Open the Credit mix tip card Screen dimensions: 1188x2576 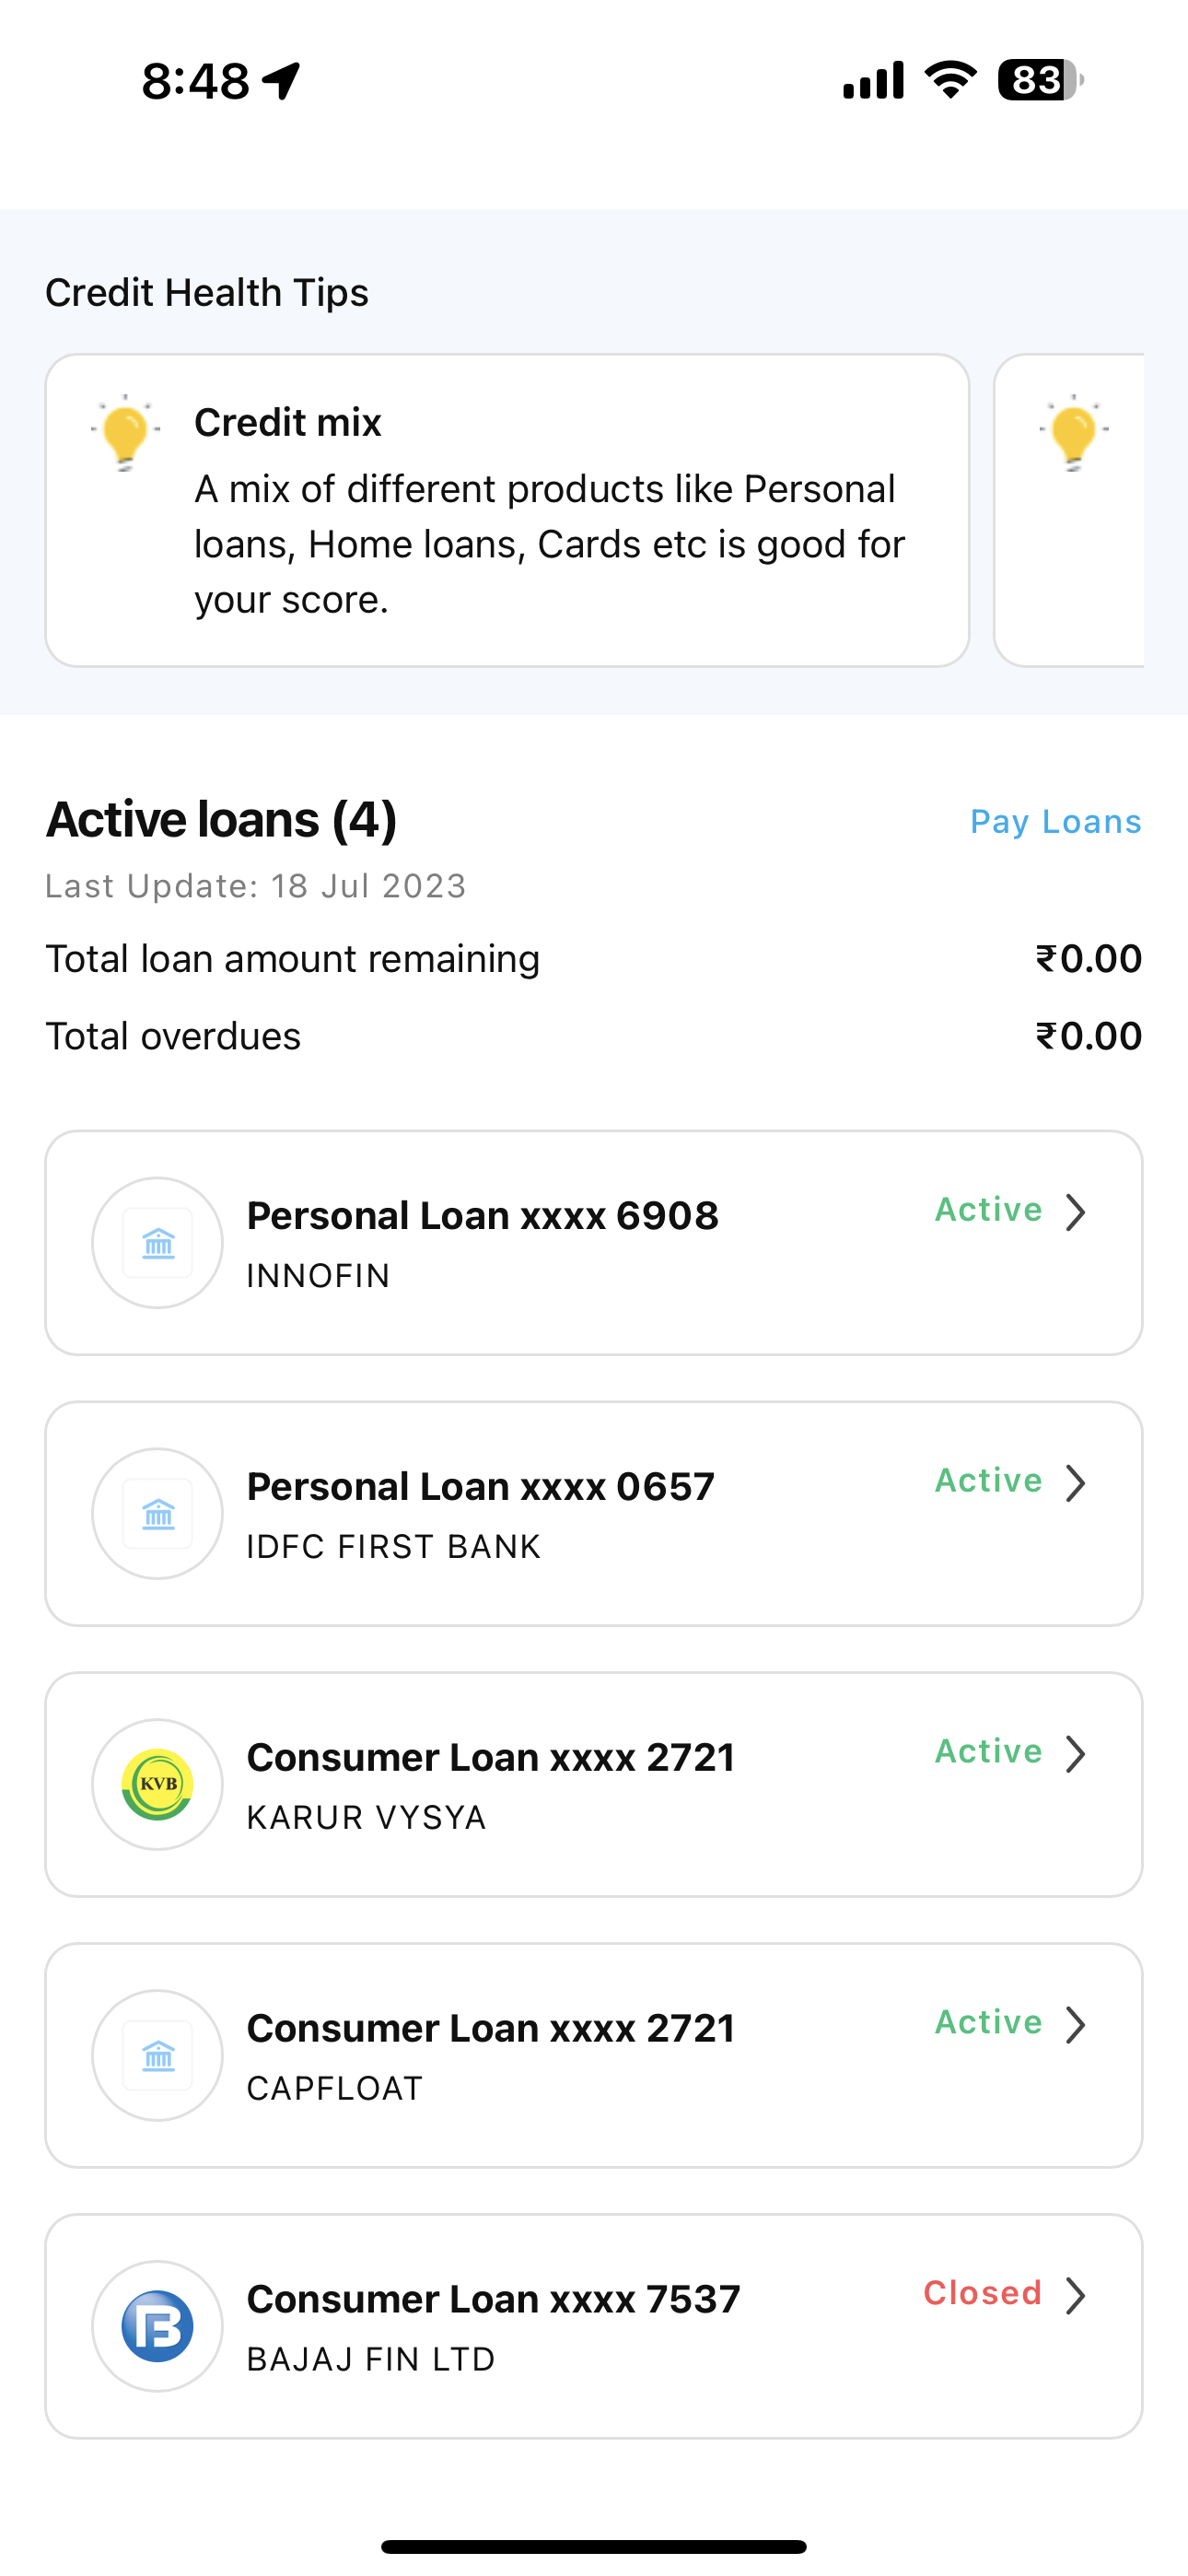pyautogui.click(x=507, y=510)
